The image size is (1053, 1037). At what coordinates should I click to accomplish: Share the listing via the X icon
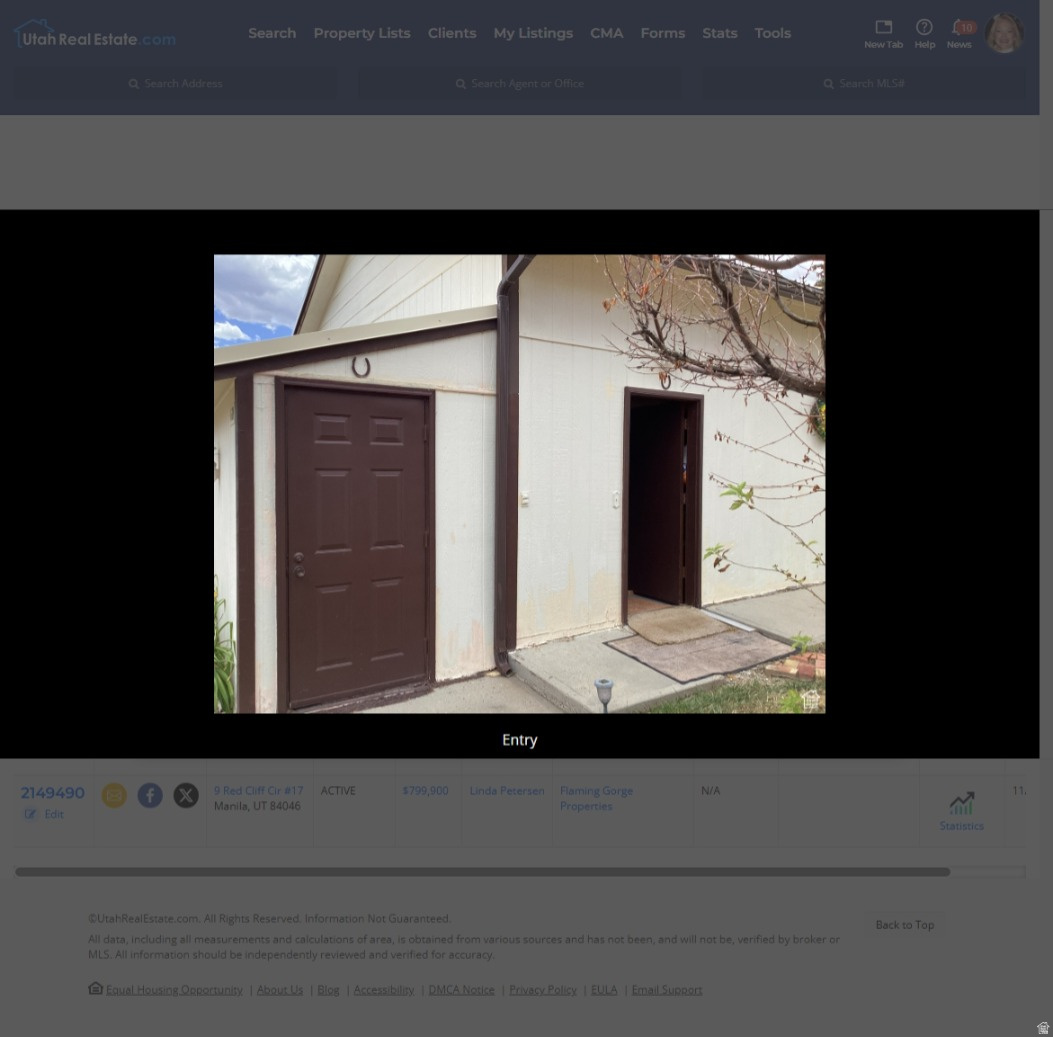point(185,794)
